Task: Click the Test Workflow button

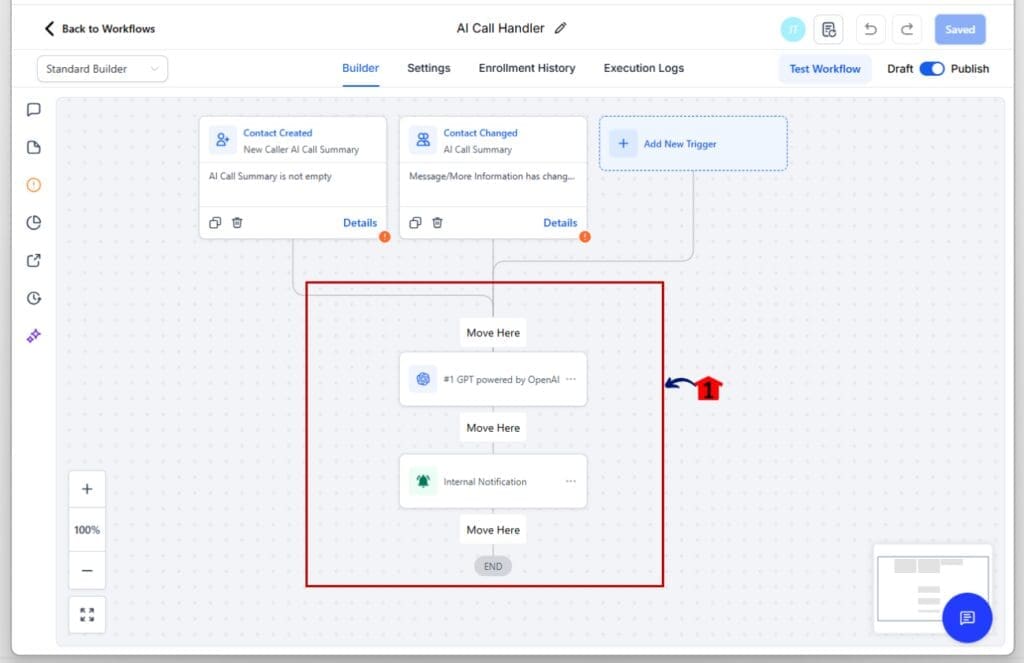Action: point(824,69)
